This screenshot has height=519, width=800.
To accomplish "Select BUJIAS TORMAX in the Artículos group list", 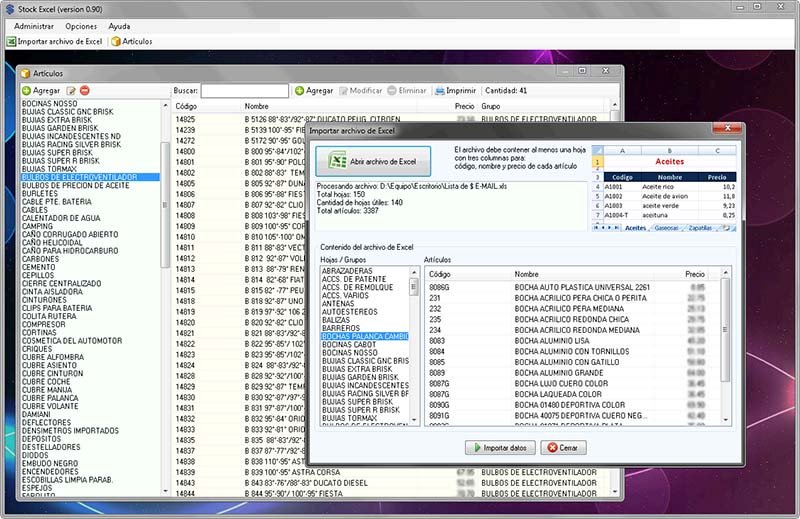I will [x=49, y=169].
